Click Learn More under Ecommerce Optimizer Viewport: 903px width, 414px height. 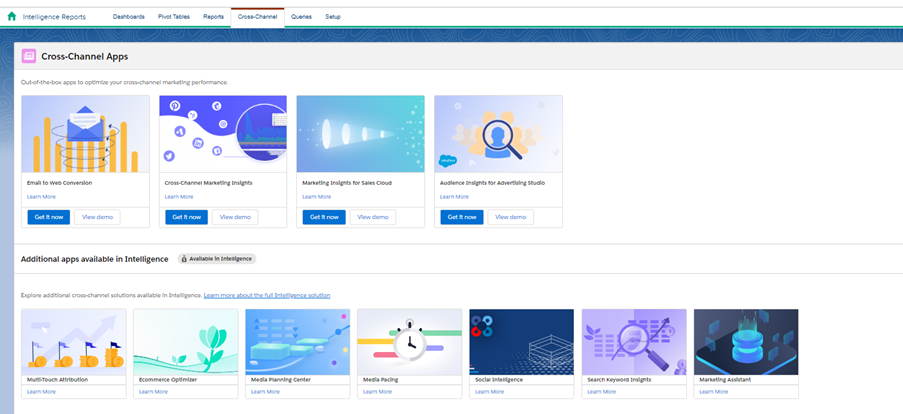(x=154, y=392)
